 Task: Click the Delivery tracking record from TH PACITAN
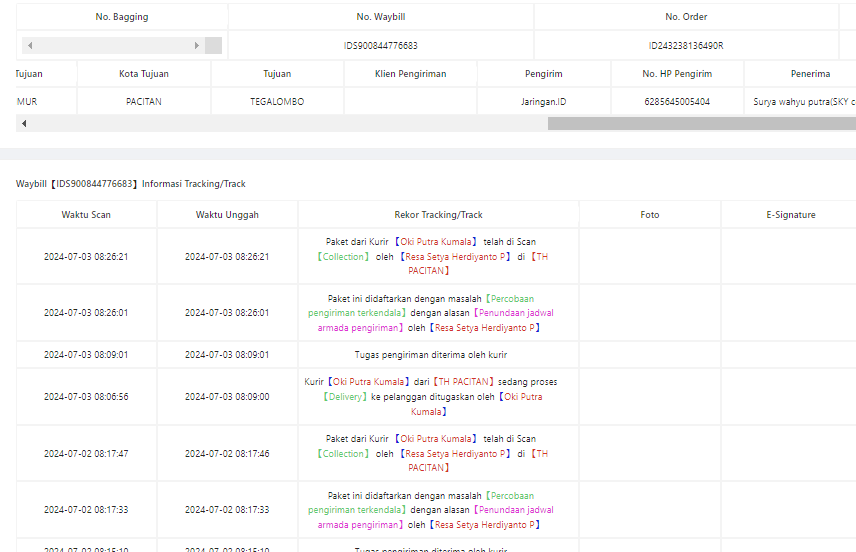[431, 397]
